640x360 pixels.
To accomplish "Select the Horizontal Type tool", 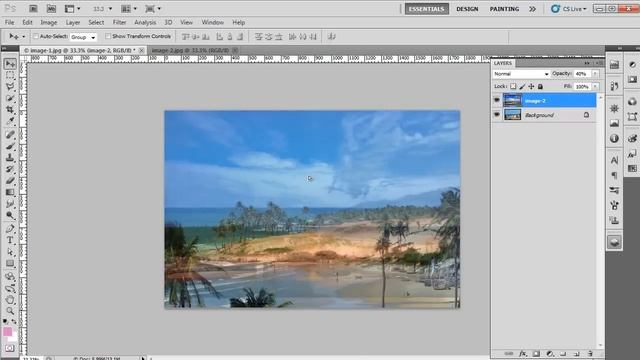I will click(x=10, y=240).
